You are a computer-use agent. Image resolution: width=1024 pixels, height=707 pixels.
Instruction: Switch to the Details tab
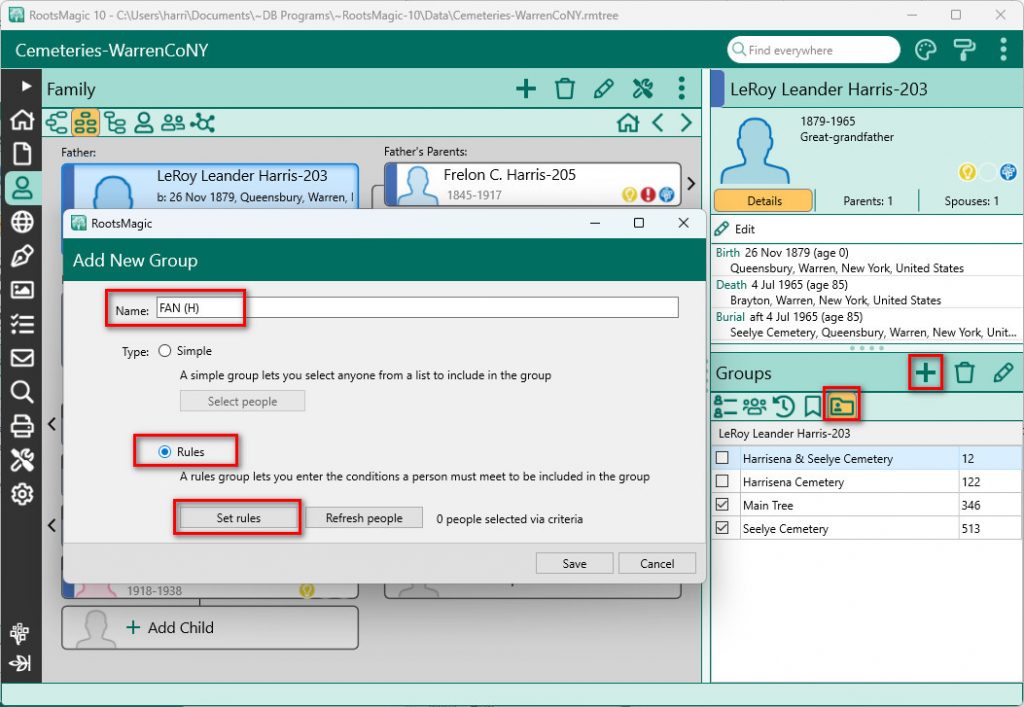[764, 200]
